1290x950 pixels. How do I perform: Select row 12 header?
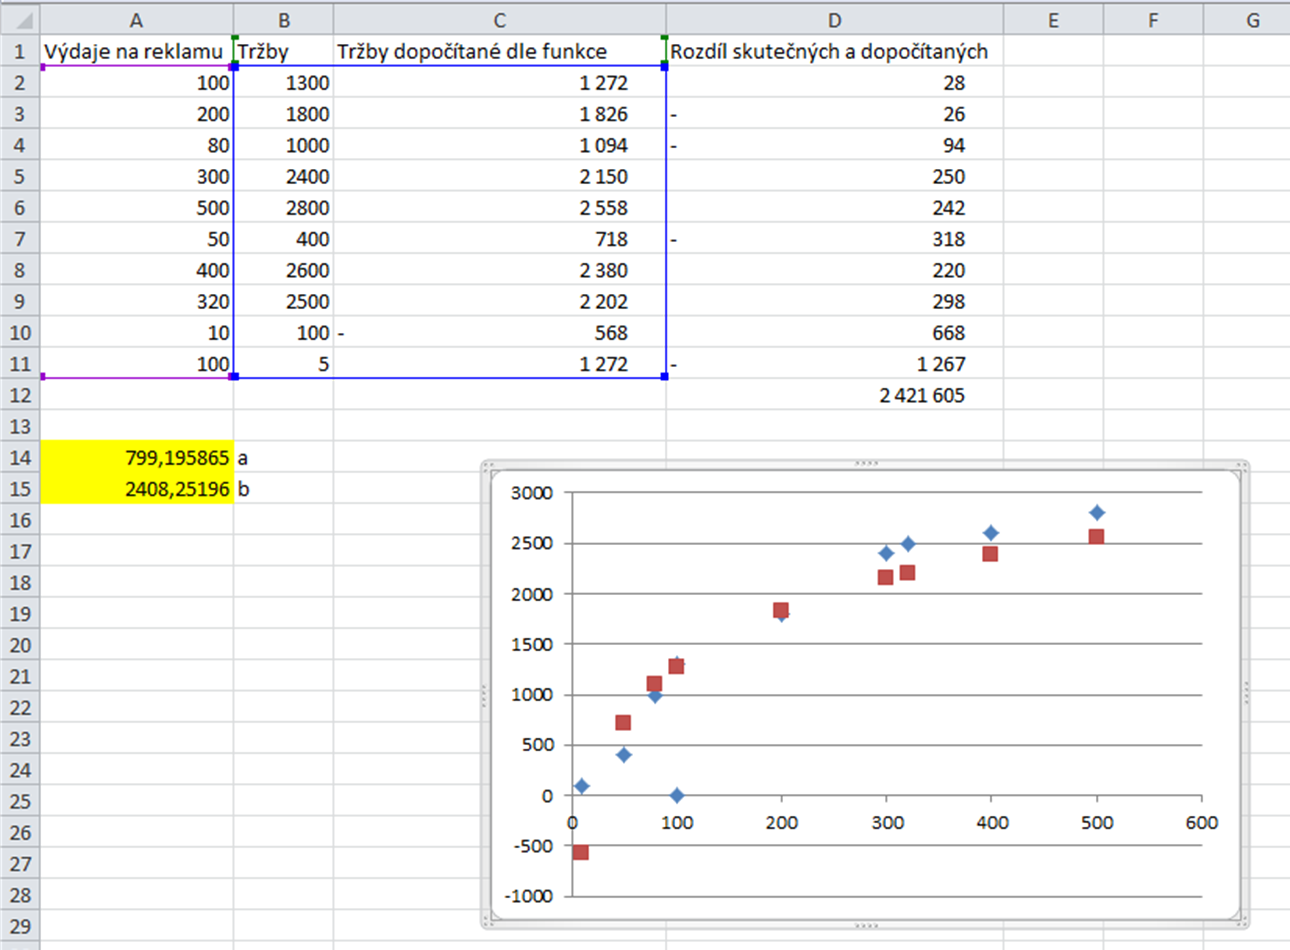tap(20, 395)
